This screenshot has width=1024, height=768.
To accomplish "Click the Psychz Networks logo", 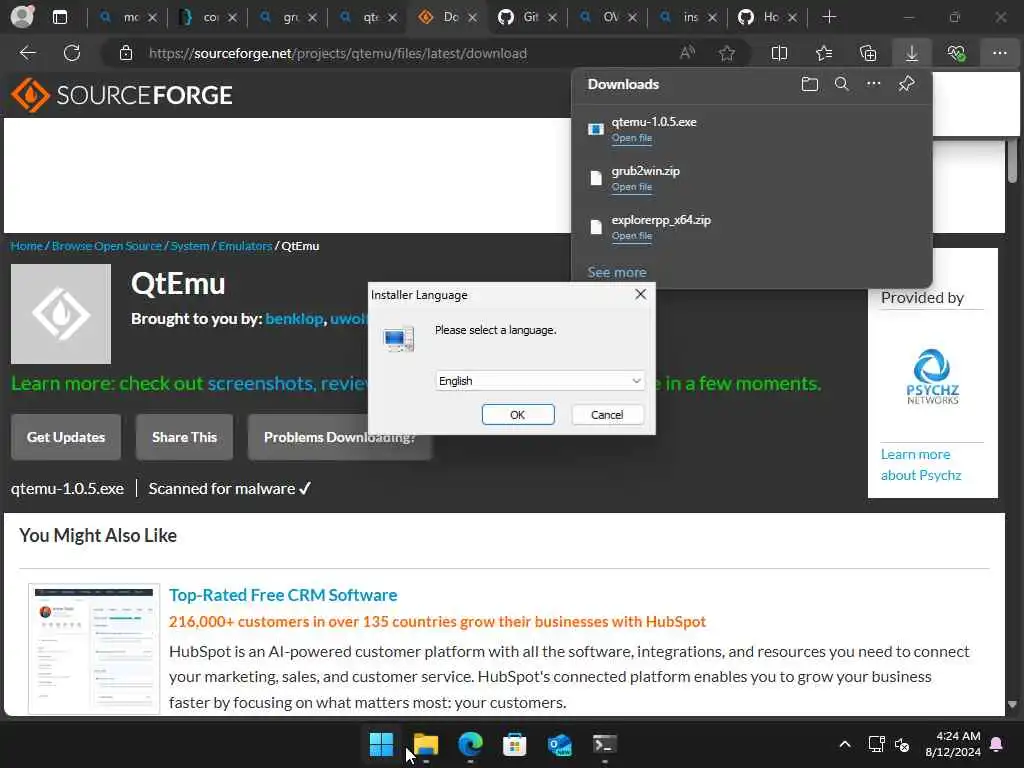I will point(932,377).
